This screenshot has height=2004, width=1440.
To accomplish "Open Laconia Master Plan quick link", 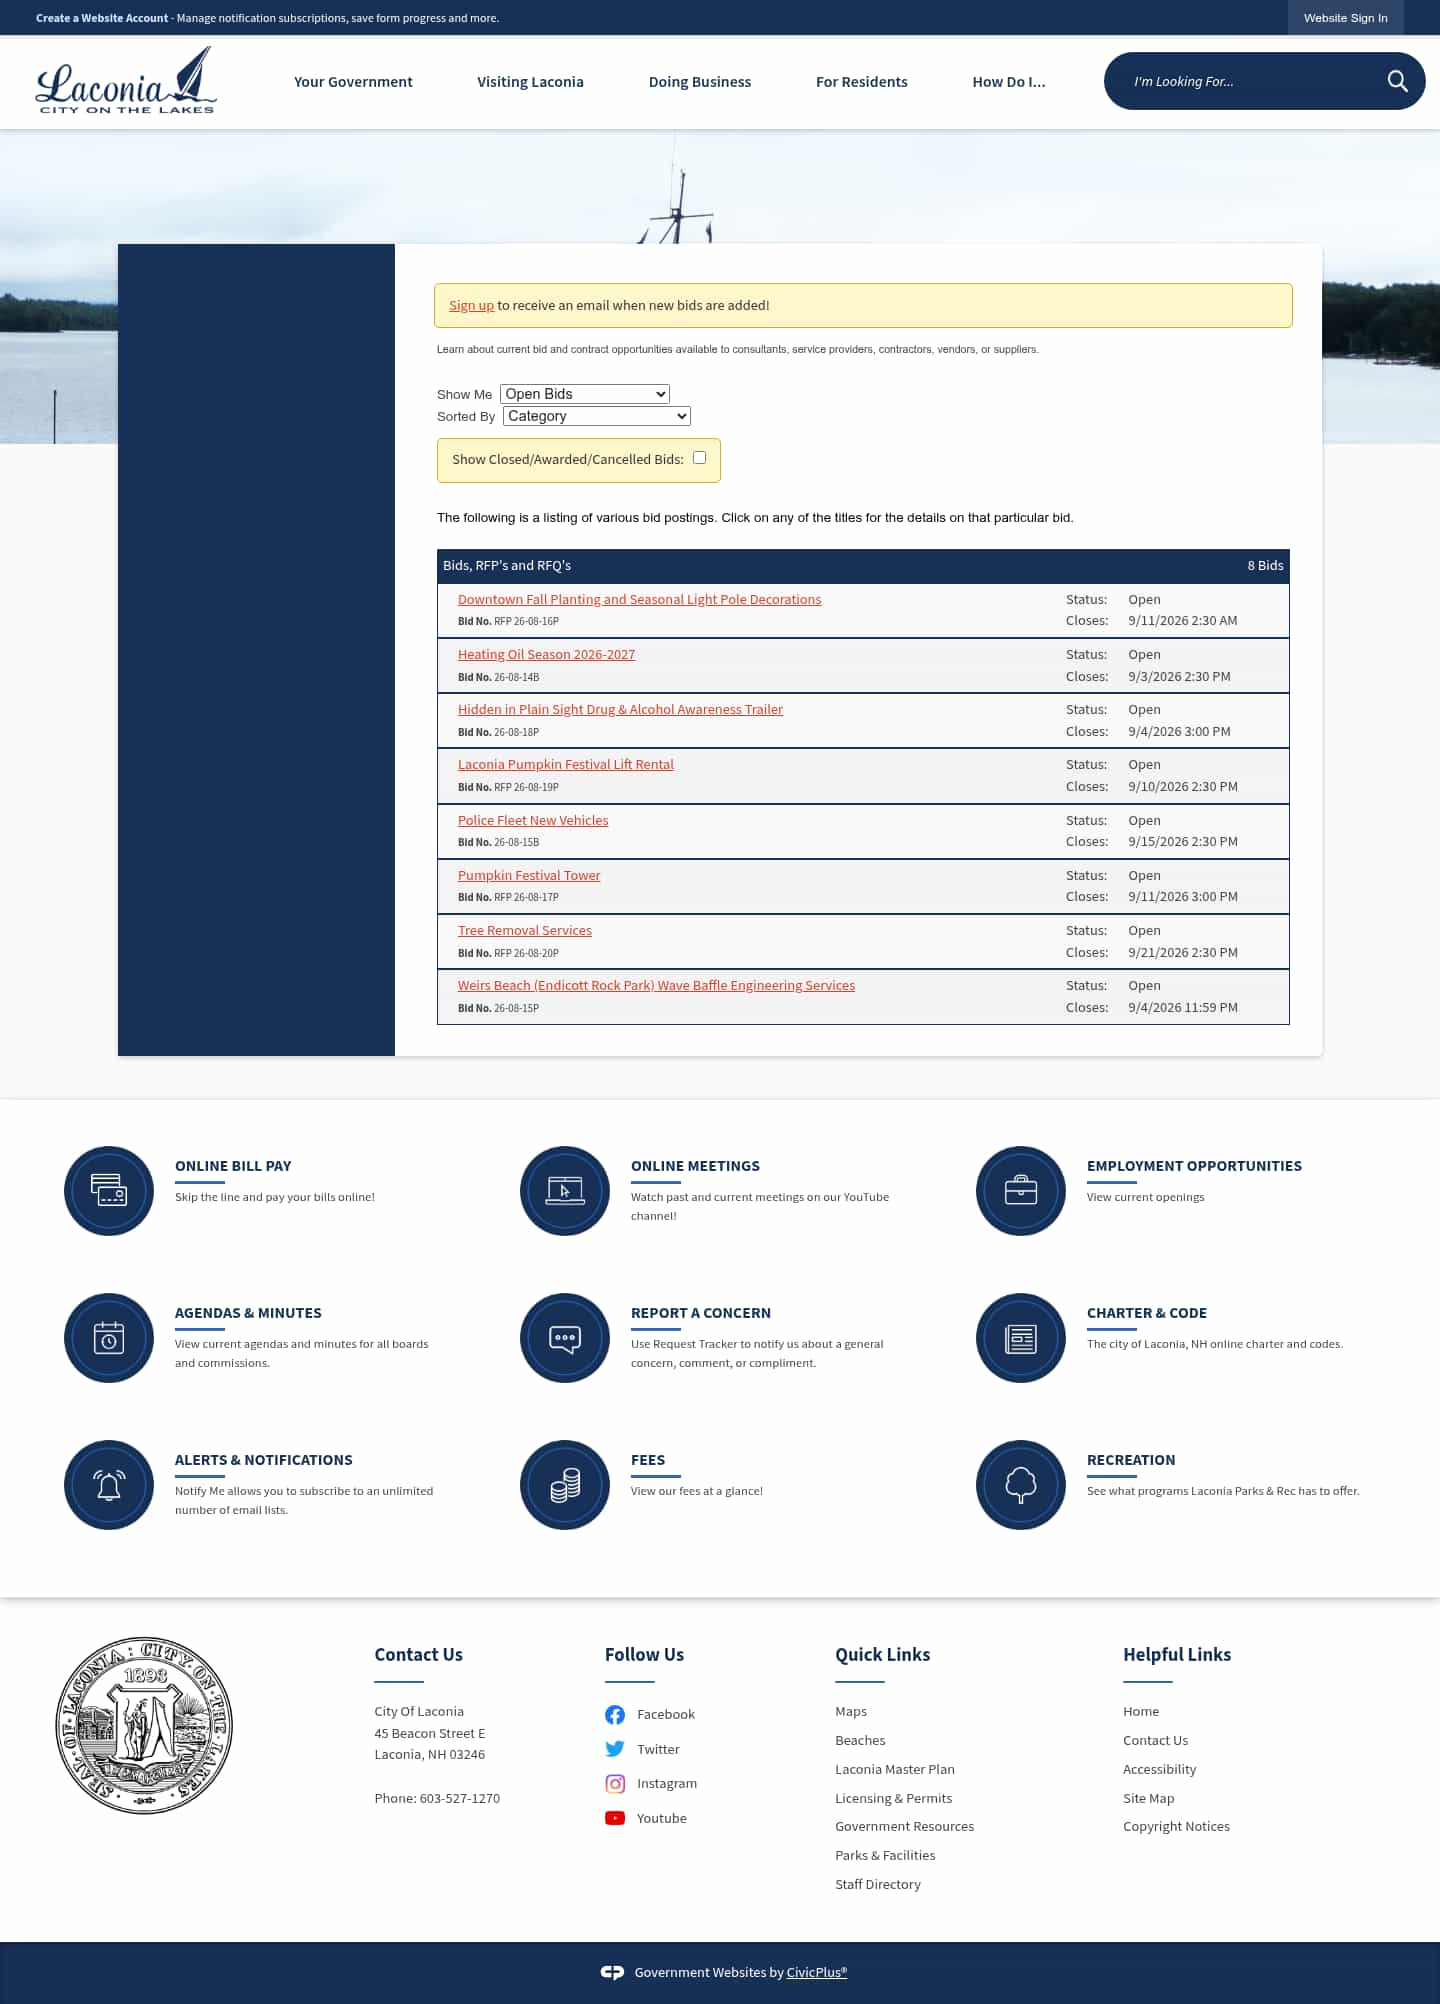I will 895,1770.
